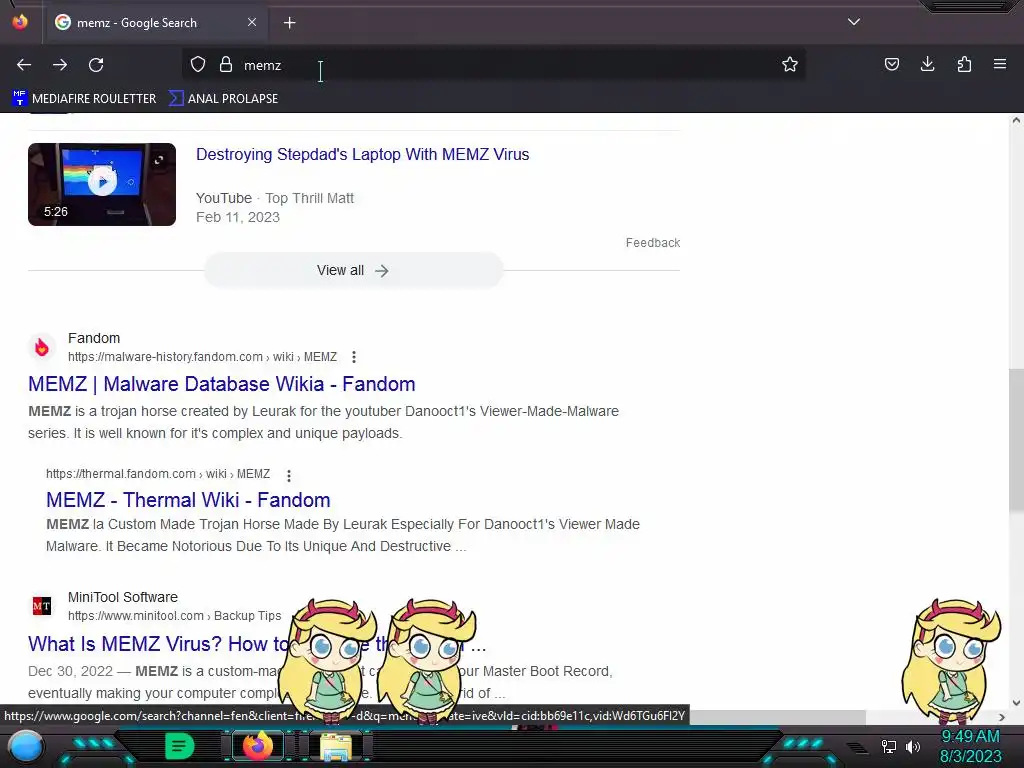This screenshot has width=1024, height=768.
Task: Open the Downloads arrow icon
Action: pos(927,64)
